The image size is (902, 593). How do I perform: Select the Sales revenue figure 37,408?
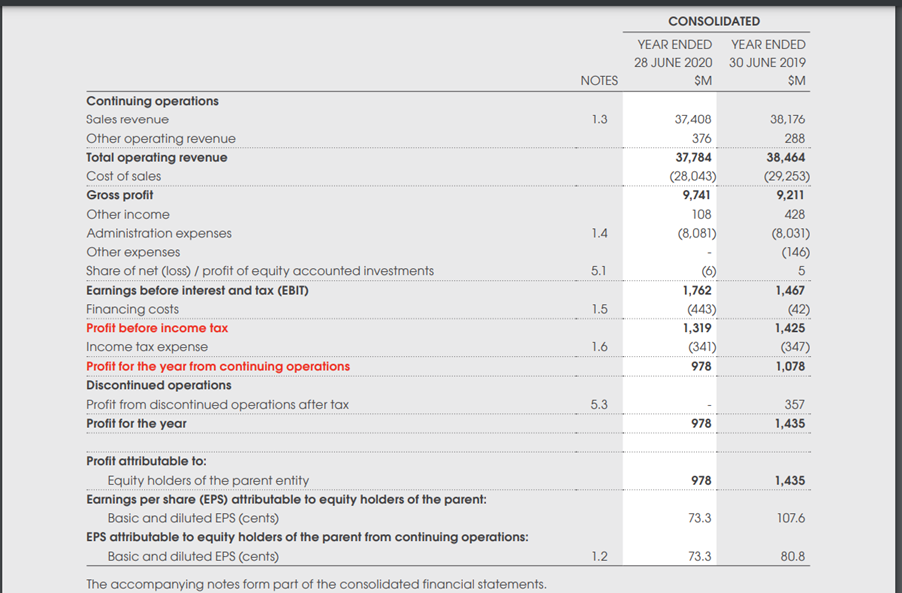tap(693, 119)
